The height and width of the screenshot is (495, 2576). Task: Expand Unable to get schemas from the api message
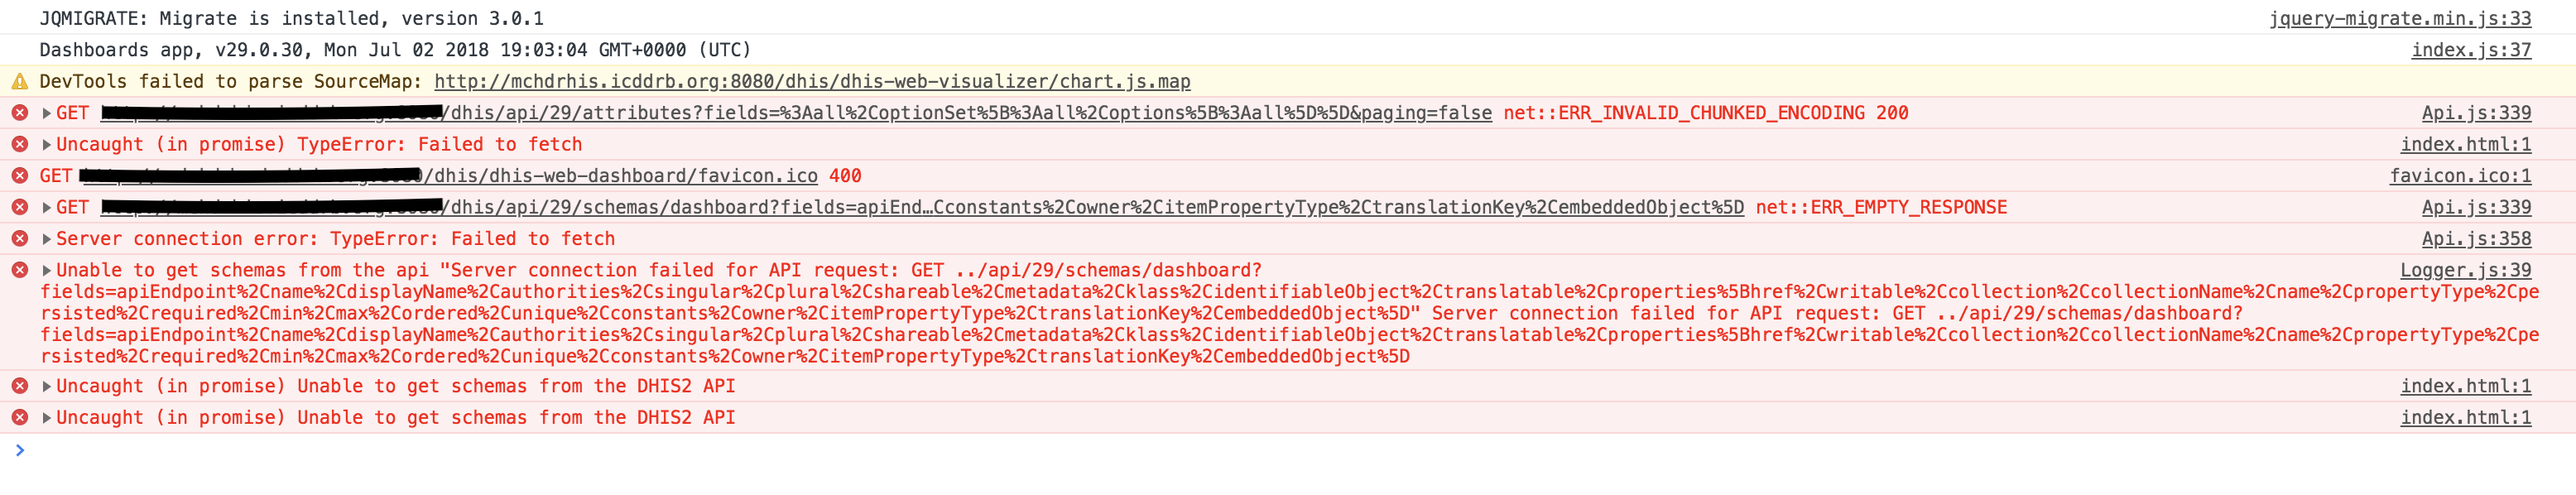46,270
